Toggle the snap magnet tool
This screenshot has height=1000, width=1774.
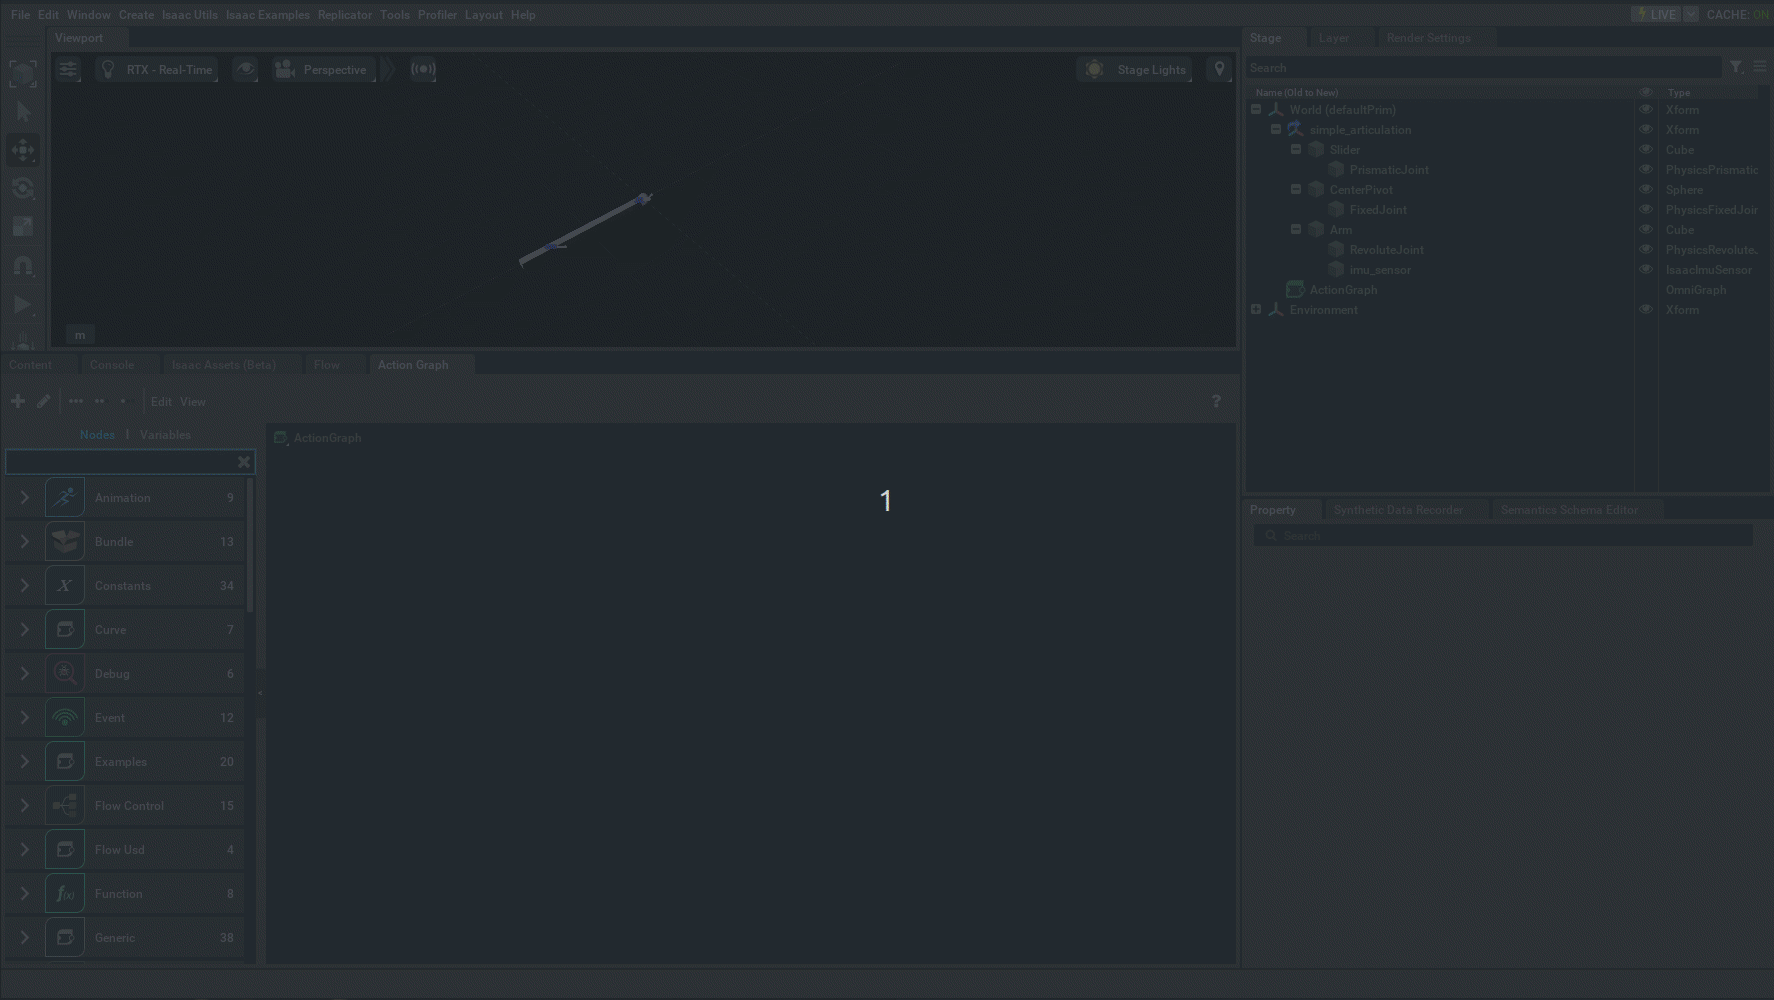tap(23, 266)
